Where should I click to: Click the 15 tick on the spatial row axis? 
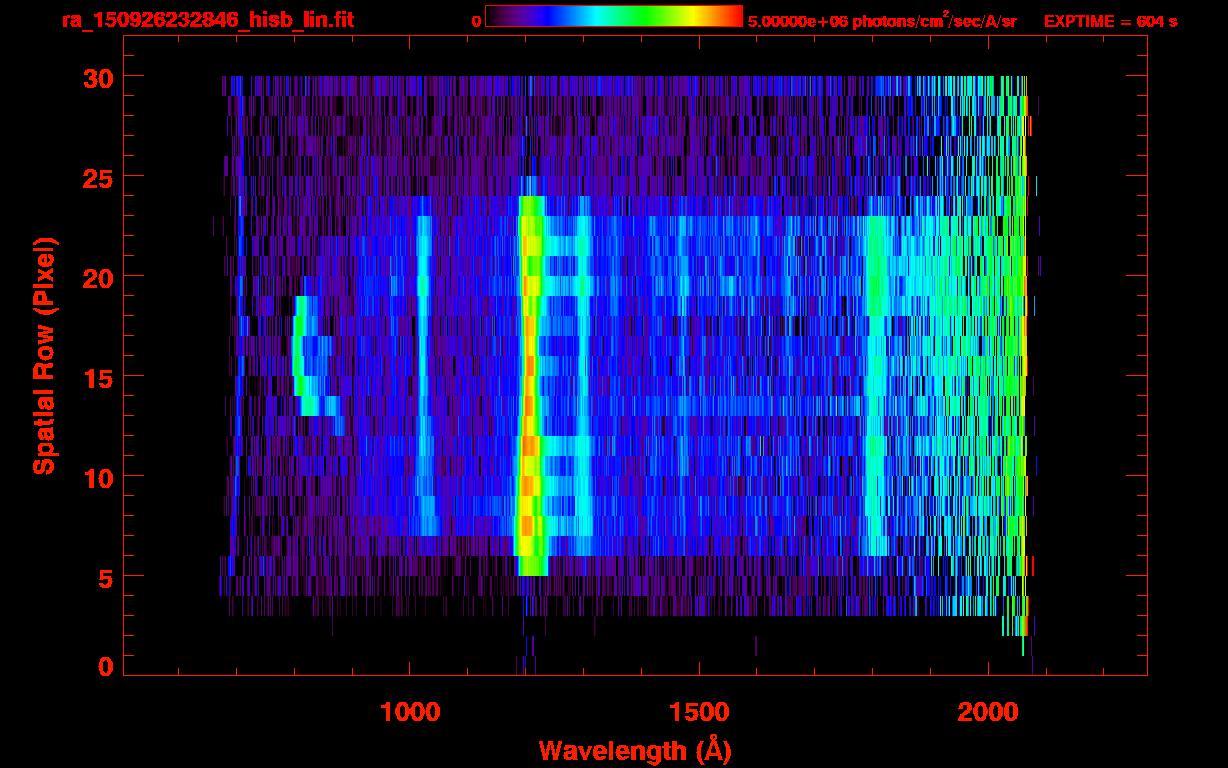(99, 377)
